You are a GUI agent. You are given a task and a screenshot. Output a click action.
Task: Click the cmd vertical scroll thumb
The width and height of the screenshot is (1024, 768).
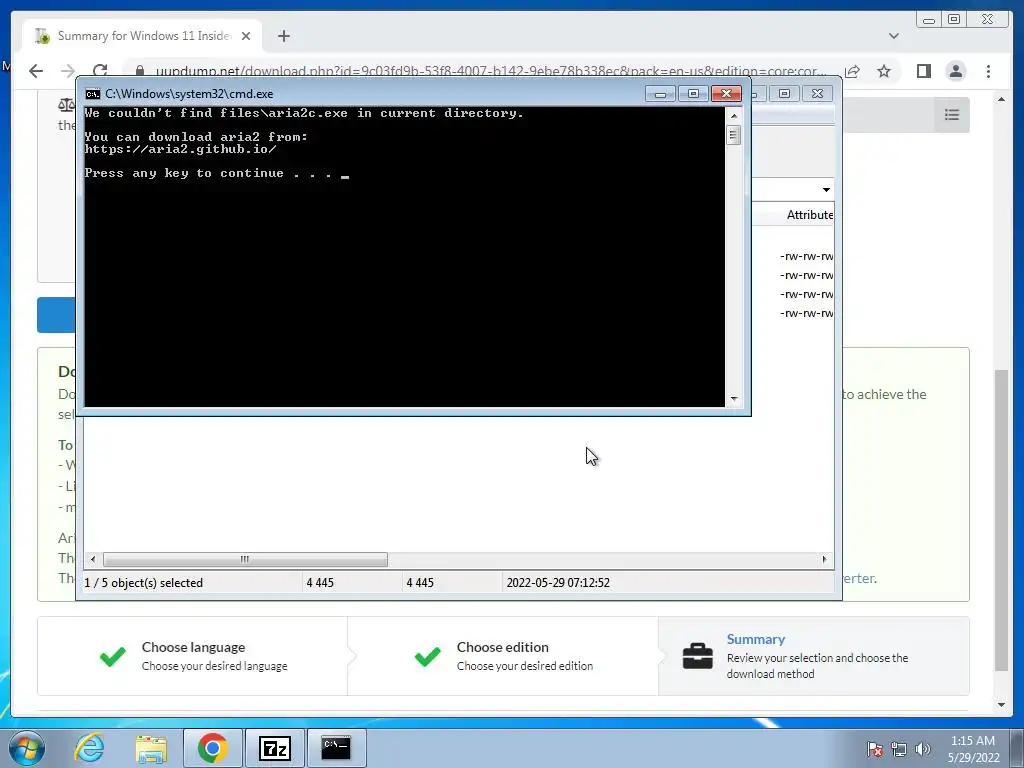tap(734, 135)
